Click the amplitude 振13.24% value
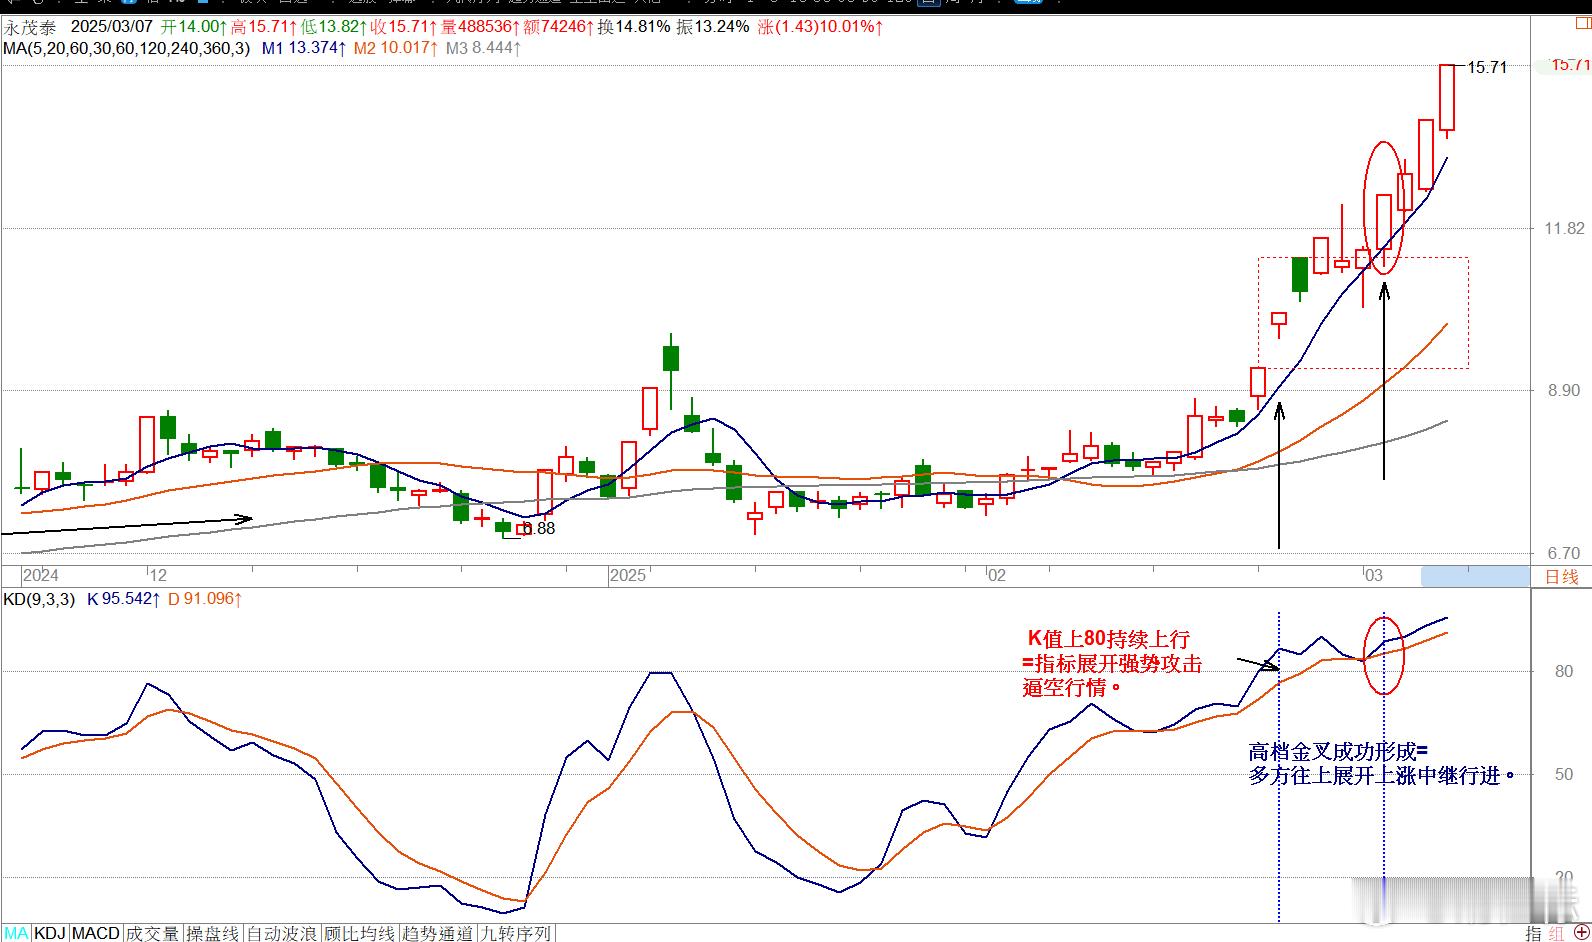 [713, 27]
